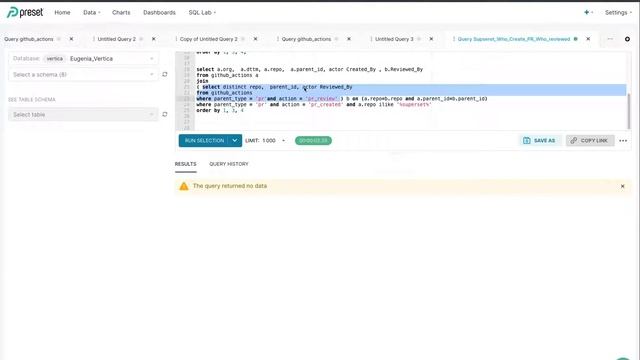Open the Run Selection arrow dropdown

(235, 140)
